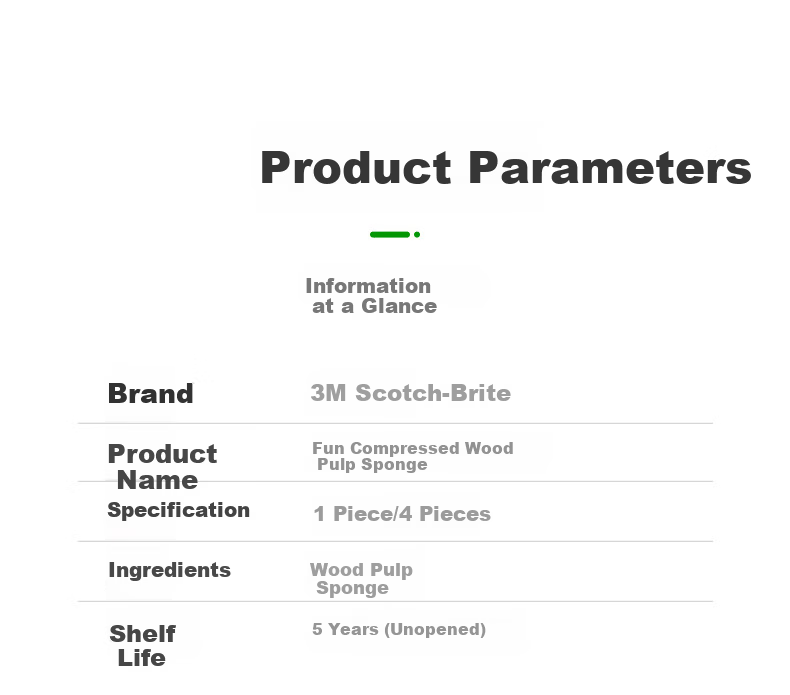Viewport: 790px width, 695px height.
Task: Select the 1 Piece/4 Pieces value
Action: point(402,514)
